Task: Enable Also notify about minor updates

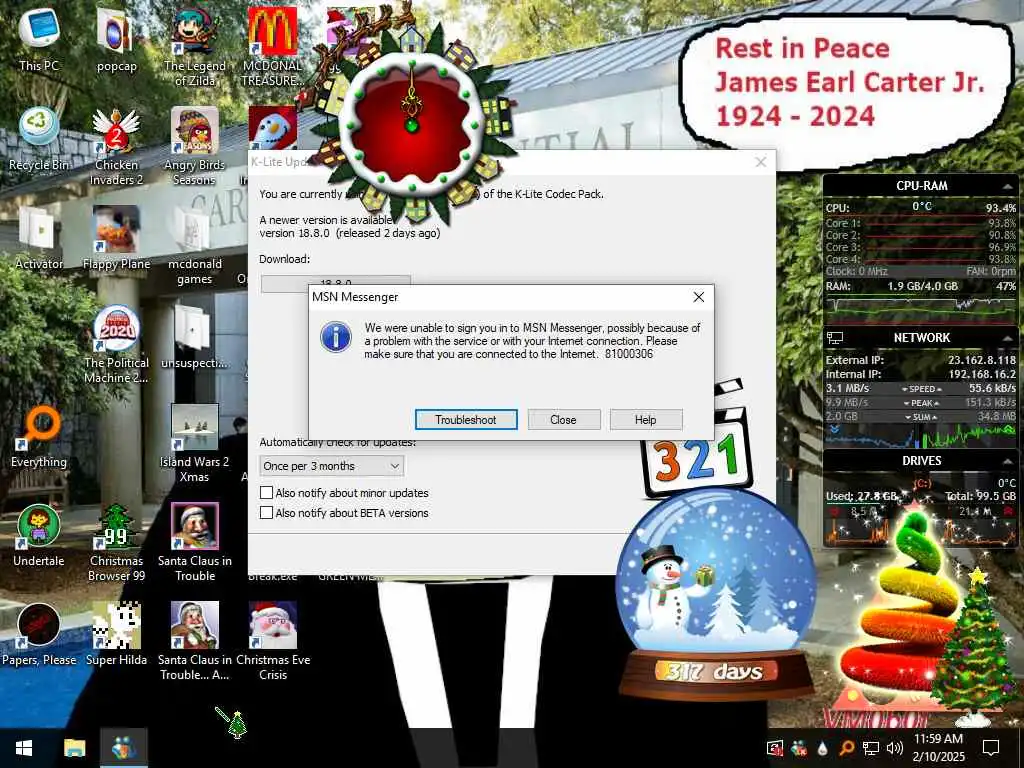Action: [x=266, y=493]
